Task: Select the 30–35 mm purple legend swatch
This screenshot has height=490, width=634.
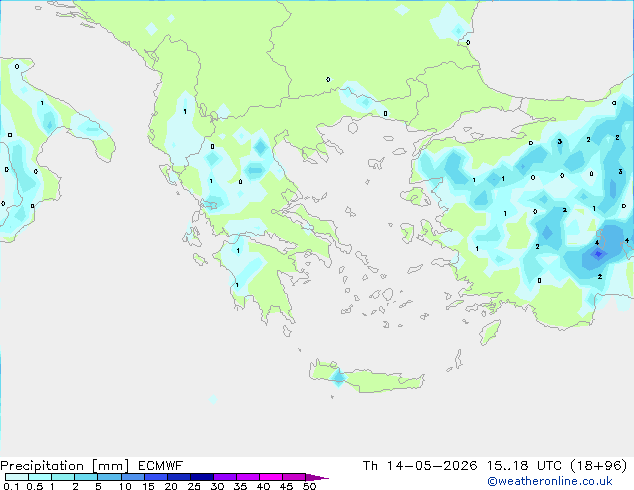Action: [225, 477]
